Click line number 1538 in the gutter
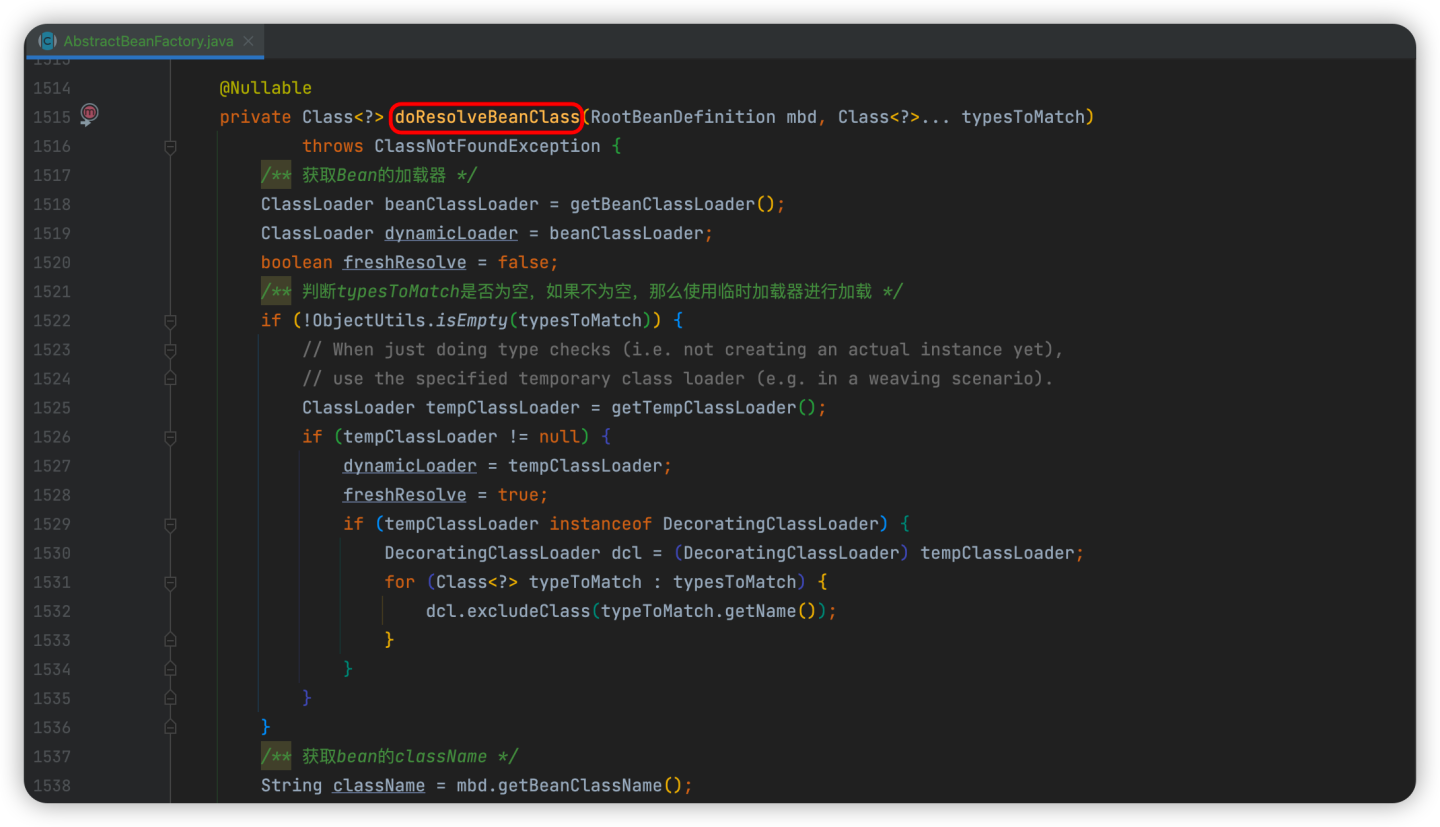Image resolution: width=1440 pixels, height=827 pixels. pos(52,786)
